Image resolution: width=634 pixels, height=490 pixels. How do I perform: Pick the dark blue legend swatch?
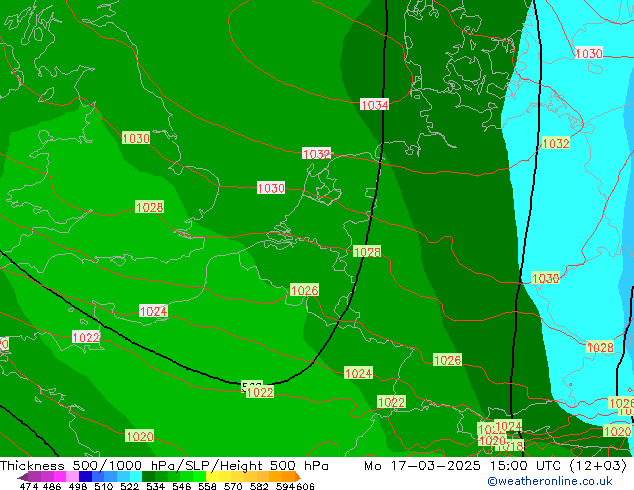[85, 476]
